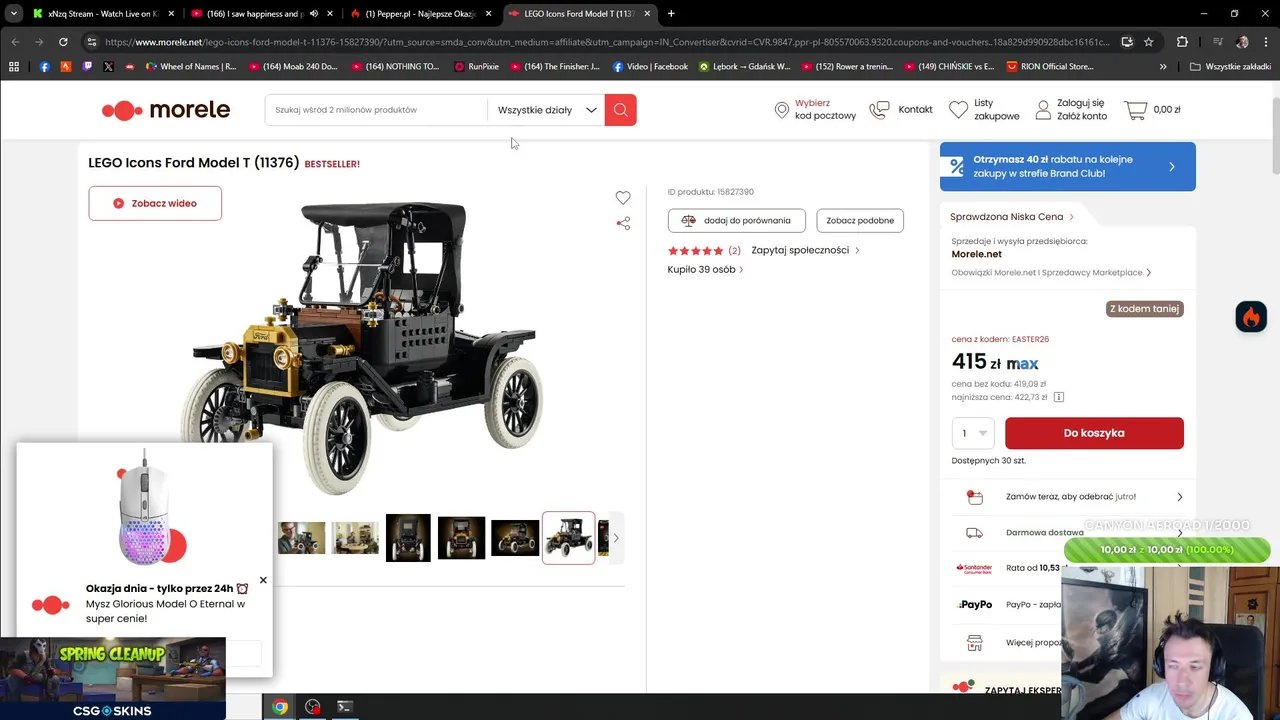Click the Zobacz wideo button

[155, 203]
